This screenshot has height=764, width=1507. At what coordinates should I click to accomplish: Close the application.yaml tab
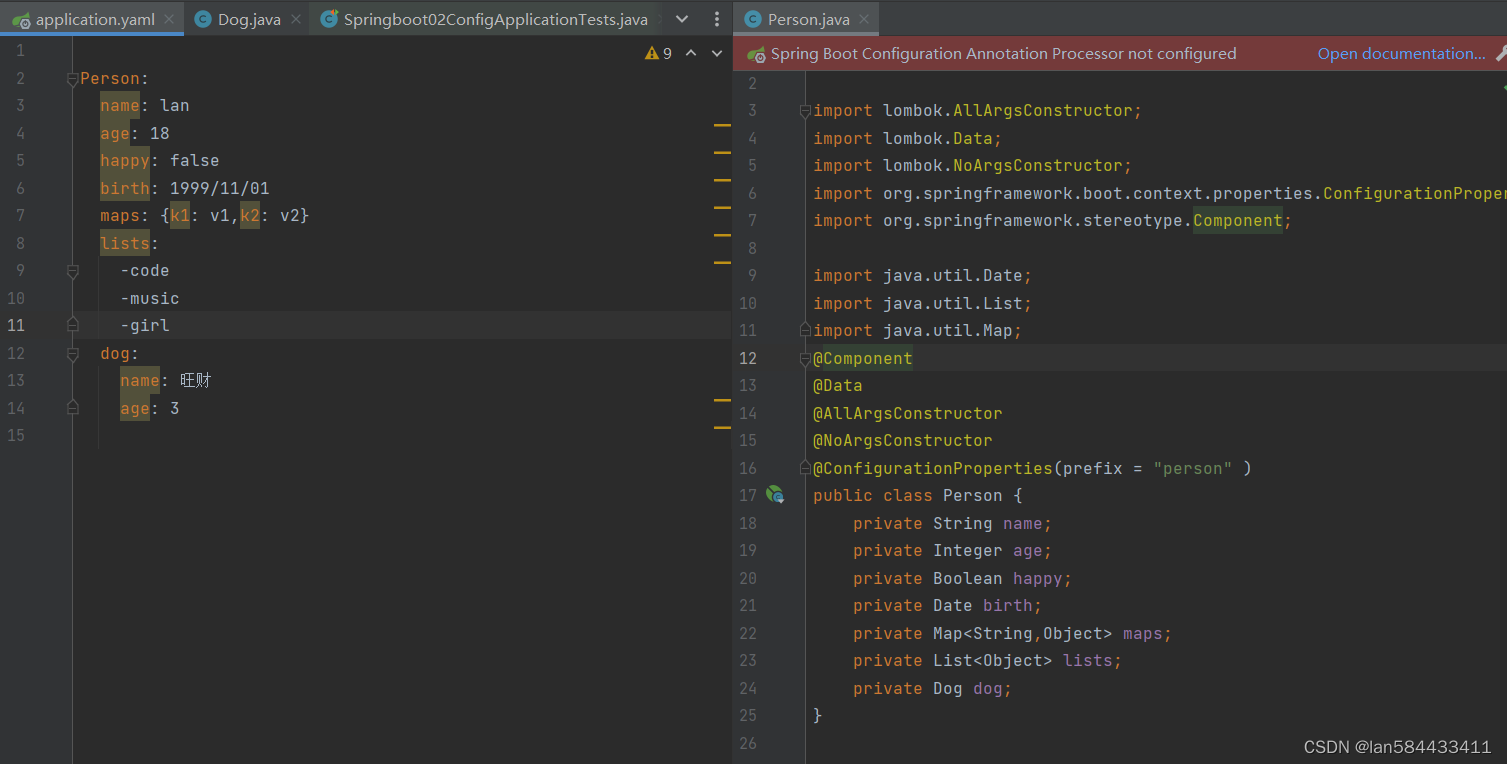[169, 19]
